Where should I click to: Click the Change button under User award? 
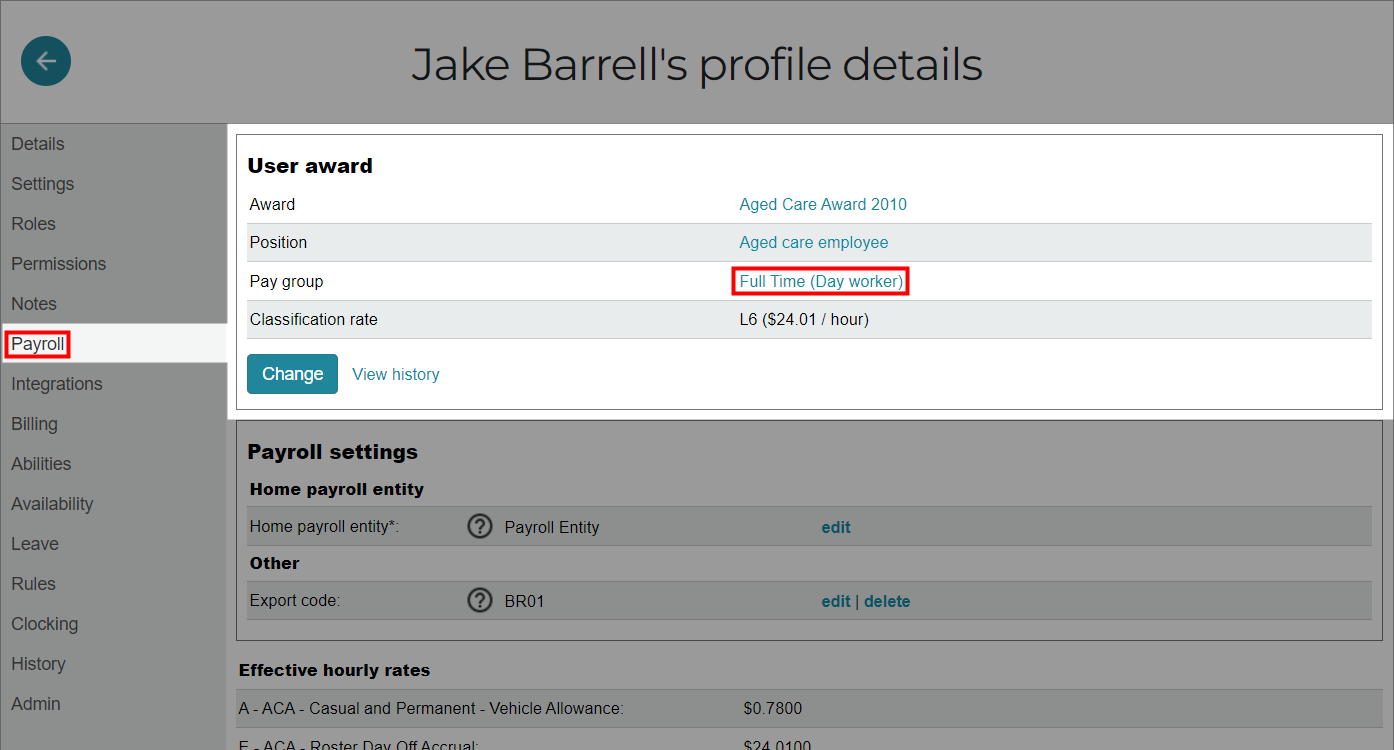(292, 373)
